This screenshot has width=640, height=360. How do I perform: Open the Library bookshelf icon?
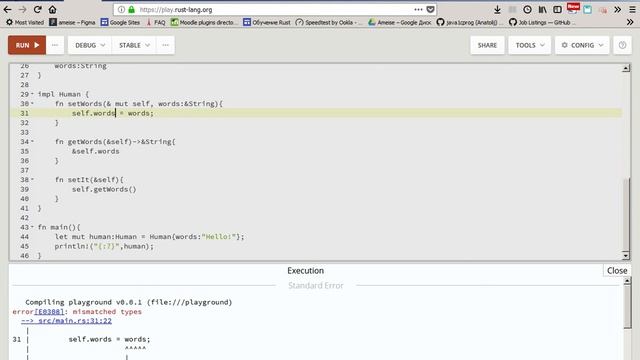[x=542, y=9]
